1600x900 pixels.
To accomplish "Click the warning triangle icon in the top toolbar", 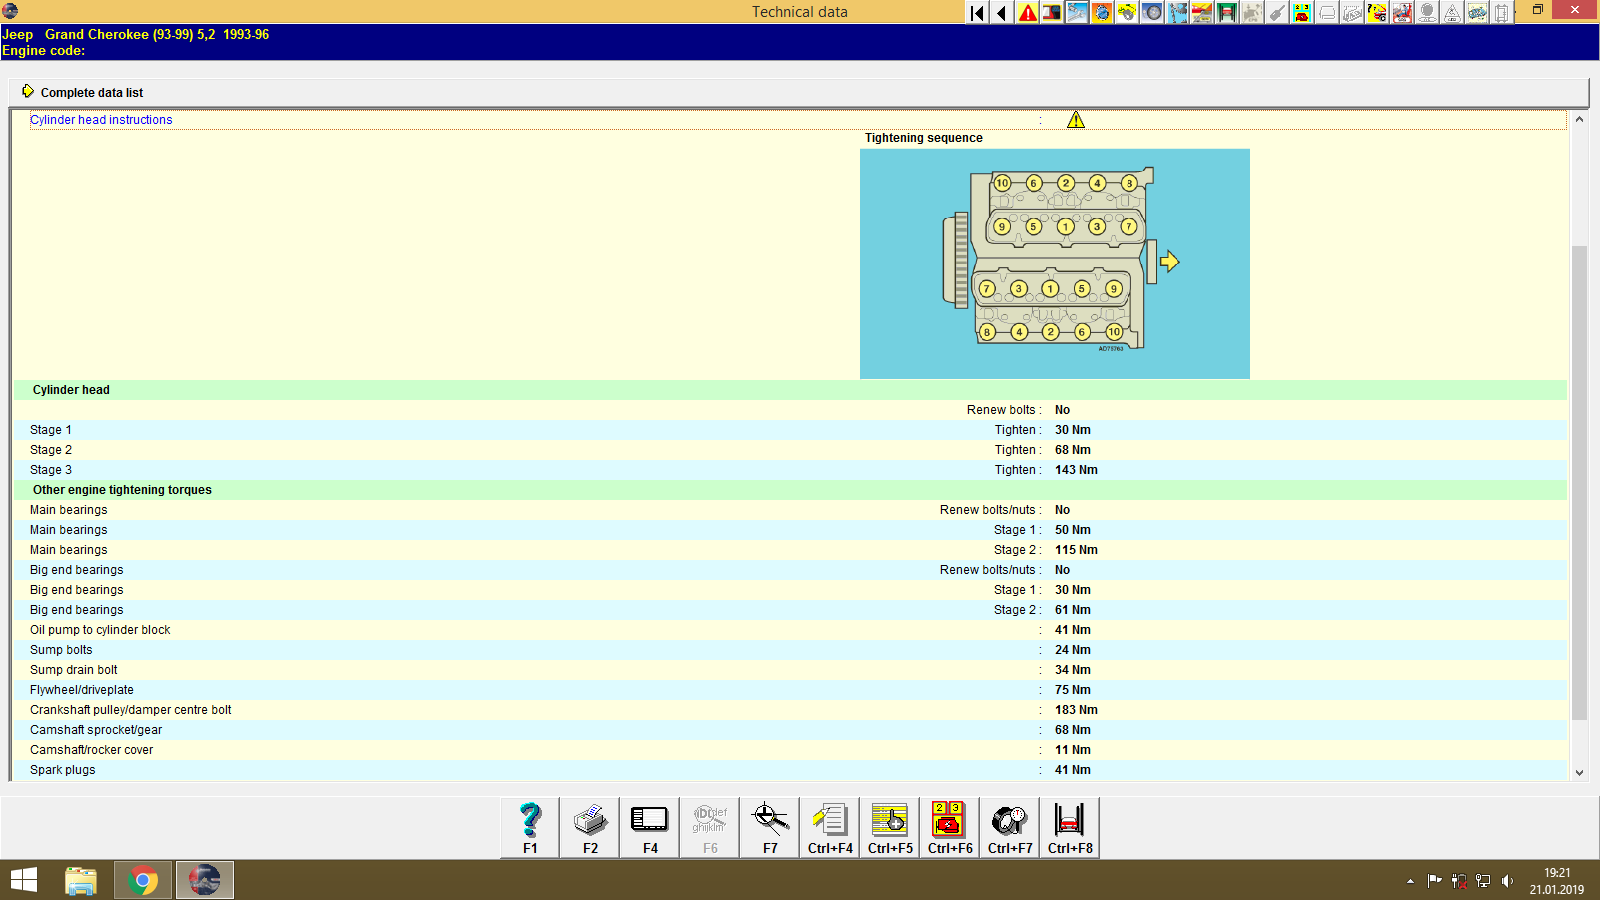I will click(1027, 13).
